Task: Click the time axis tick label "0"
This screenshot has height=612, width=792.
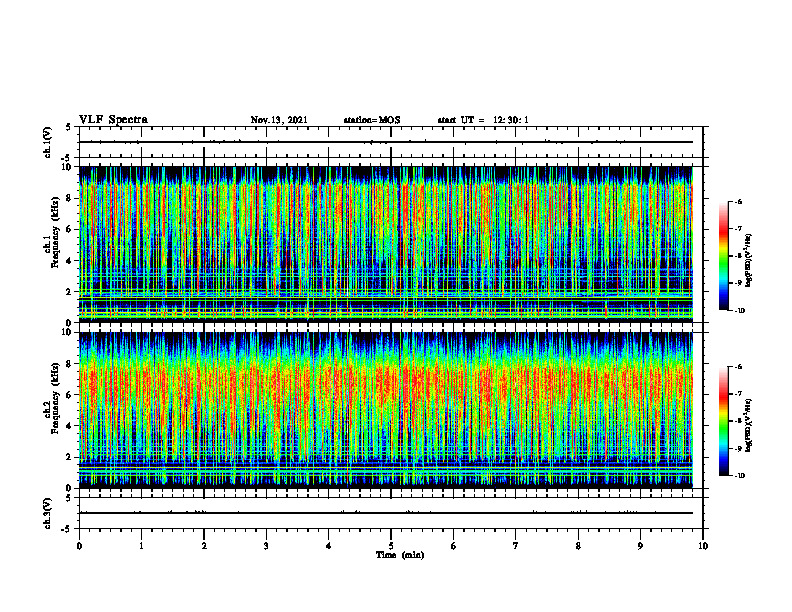Action: 79,546
